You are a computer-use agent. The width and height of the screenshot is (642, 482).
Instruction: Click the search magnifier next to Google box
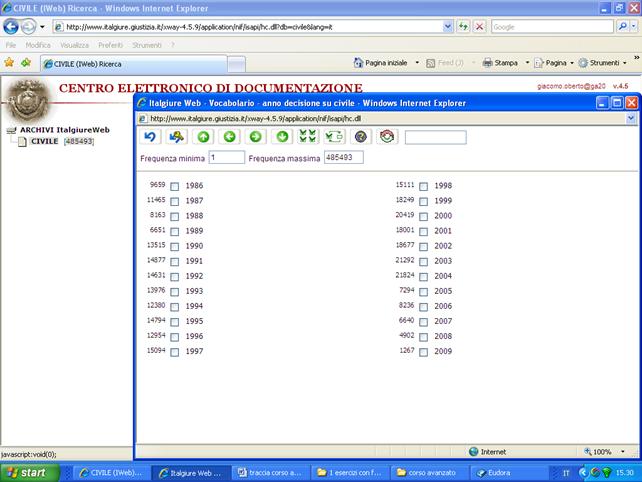click(x=622, y=27)
